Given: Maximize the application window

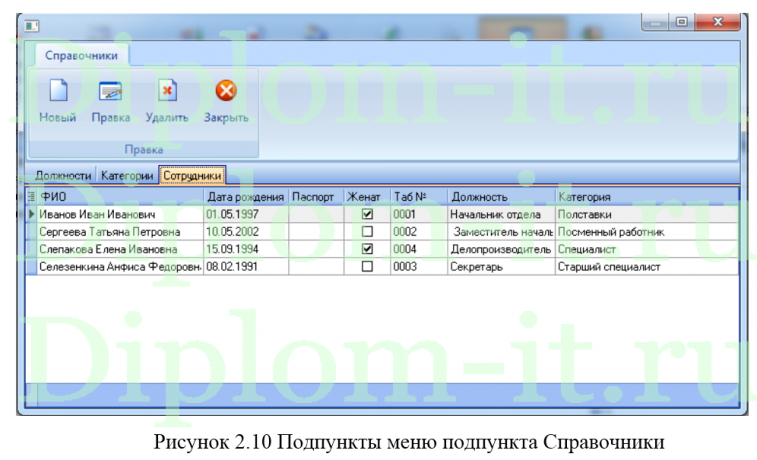Looking at the screenshot, I should click(682, 22).
